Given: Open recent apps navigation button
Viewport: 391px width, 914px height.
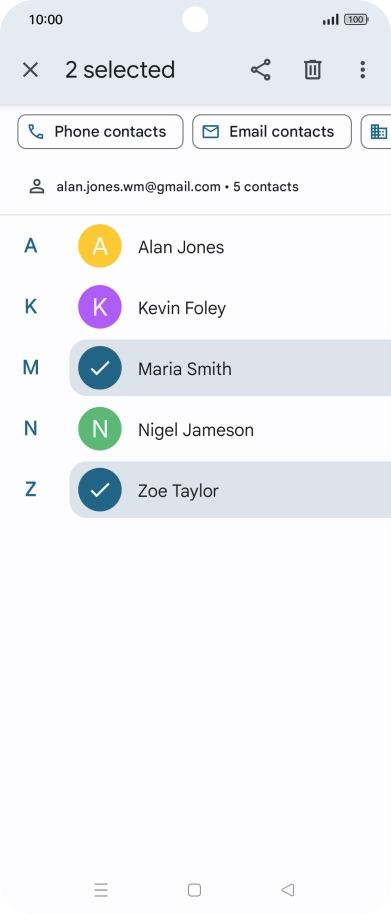Looking at the screenshot, I should (101, 890).
